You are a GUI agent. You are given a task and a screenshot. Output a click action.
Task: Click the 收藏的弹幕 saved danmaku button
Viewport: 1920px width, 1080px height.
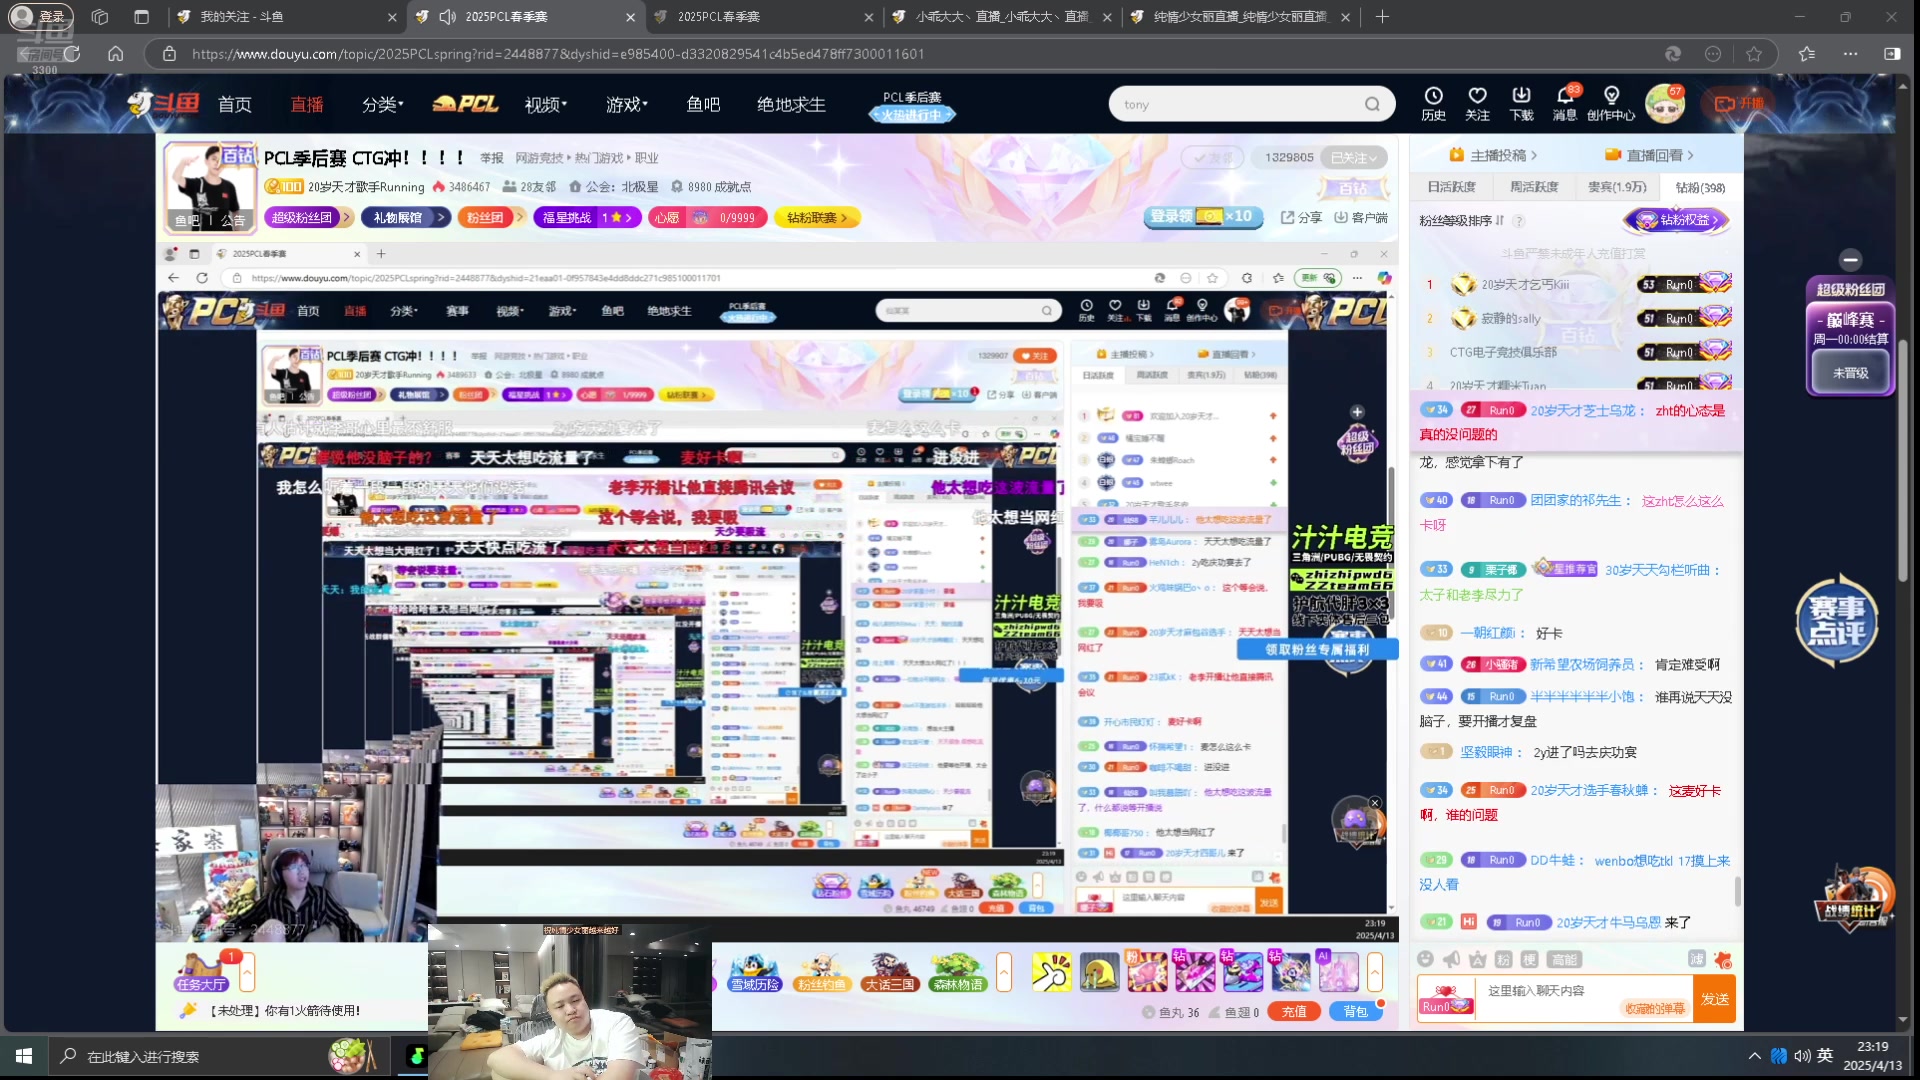click(x=1655, y=1008)
